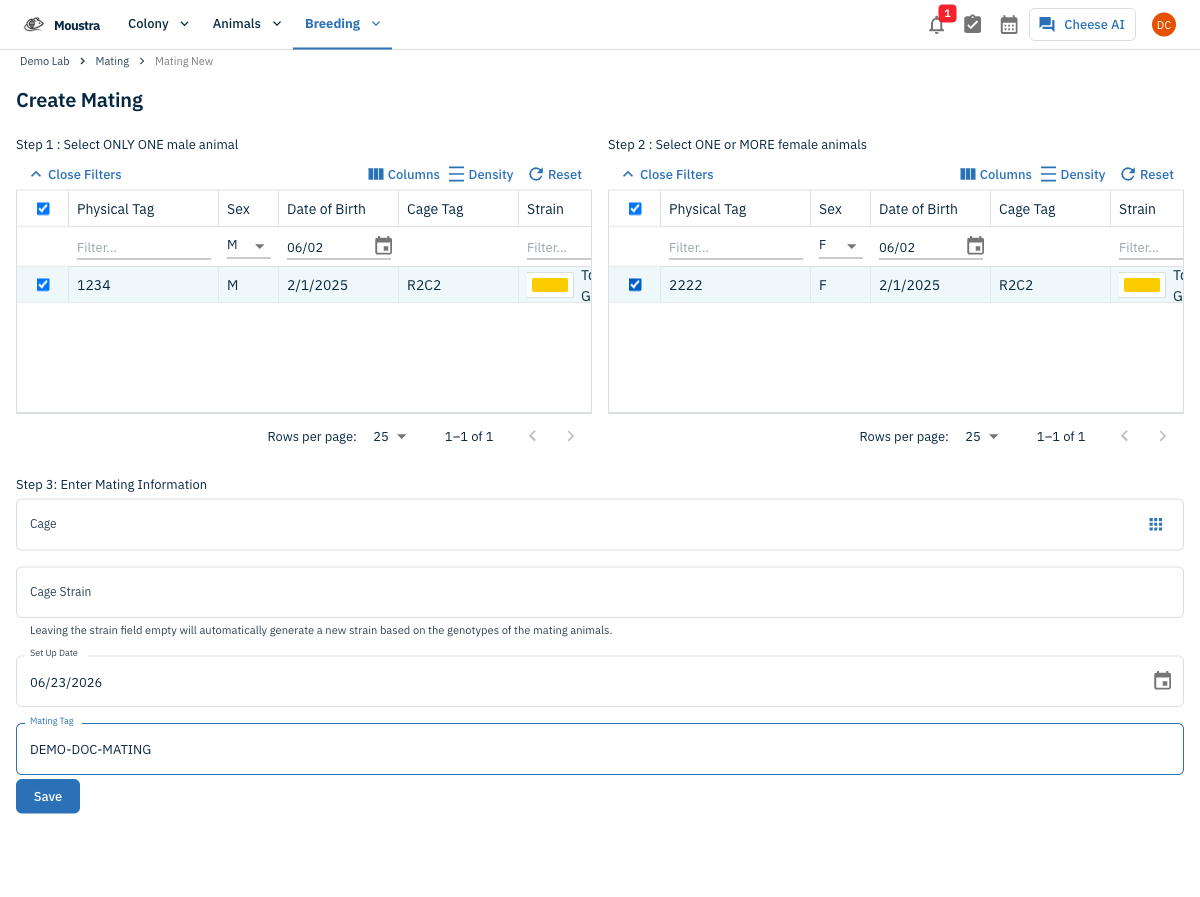
Task: Focus the female Physical Tag filter field
Action: pyautogui.click(x=736, y=247)
